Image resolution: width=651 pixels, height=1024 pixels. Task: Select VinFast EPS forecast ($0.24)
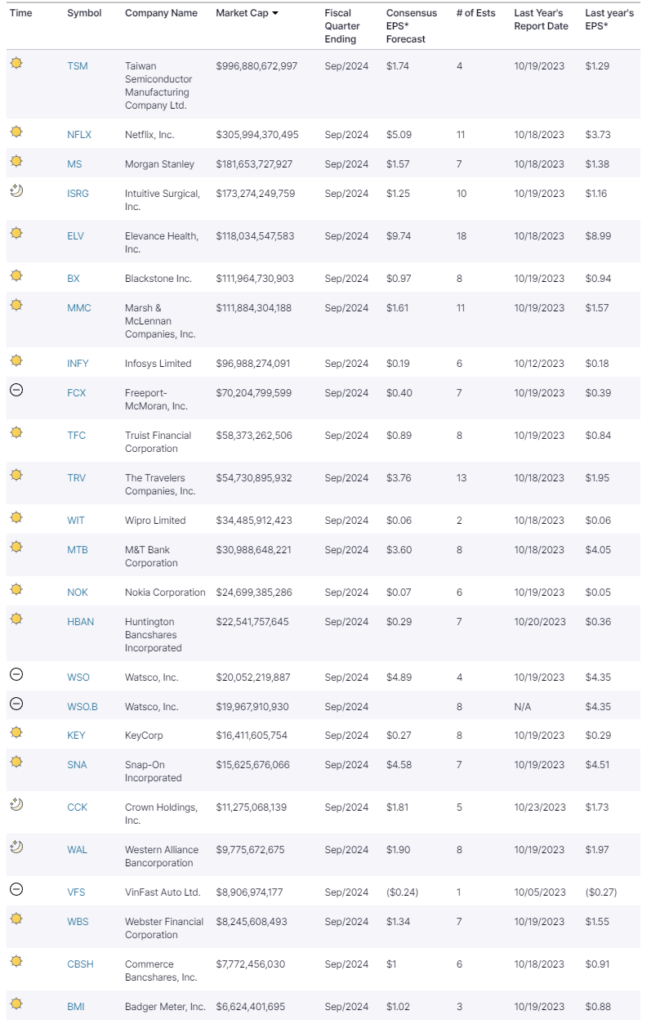(402, 891)
